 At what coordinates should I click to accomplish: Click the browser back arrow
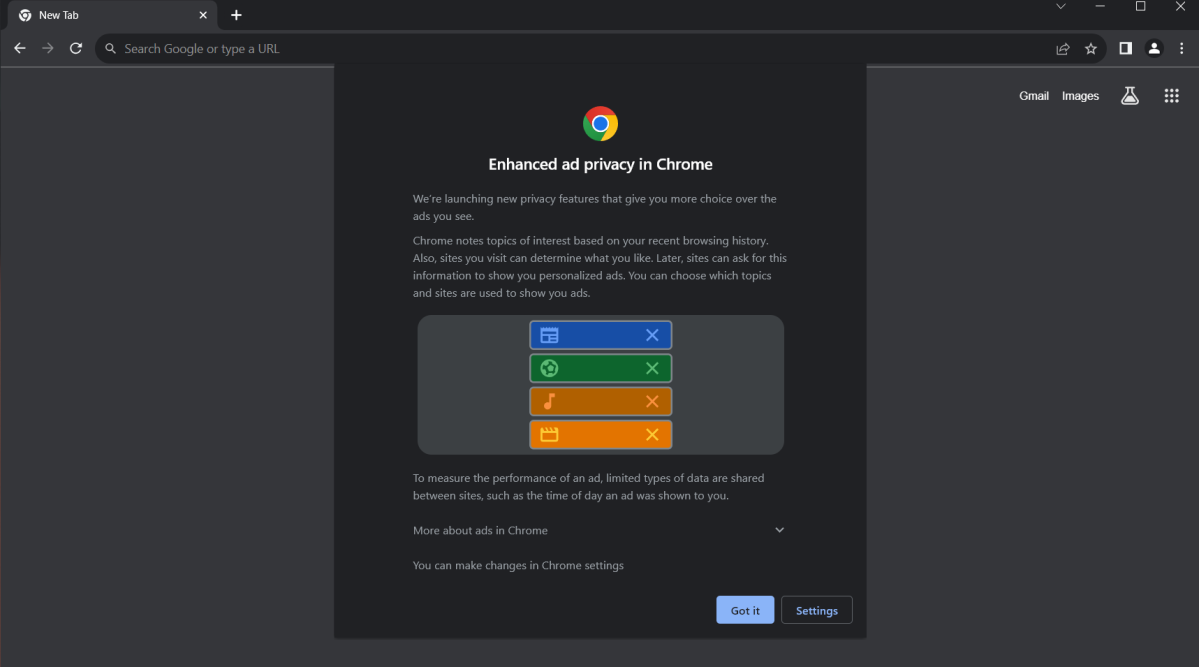click(20, 48)
